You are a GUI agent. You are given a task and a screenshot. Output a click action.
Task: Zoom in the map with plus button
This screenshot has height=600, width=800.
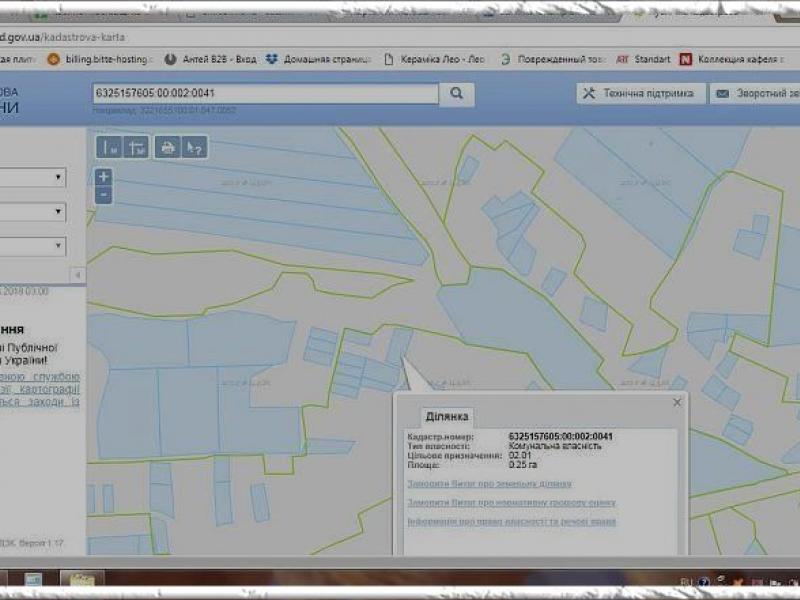[x=103, y=177]
